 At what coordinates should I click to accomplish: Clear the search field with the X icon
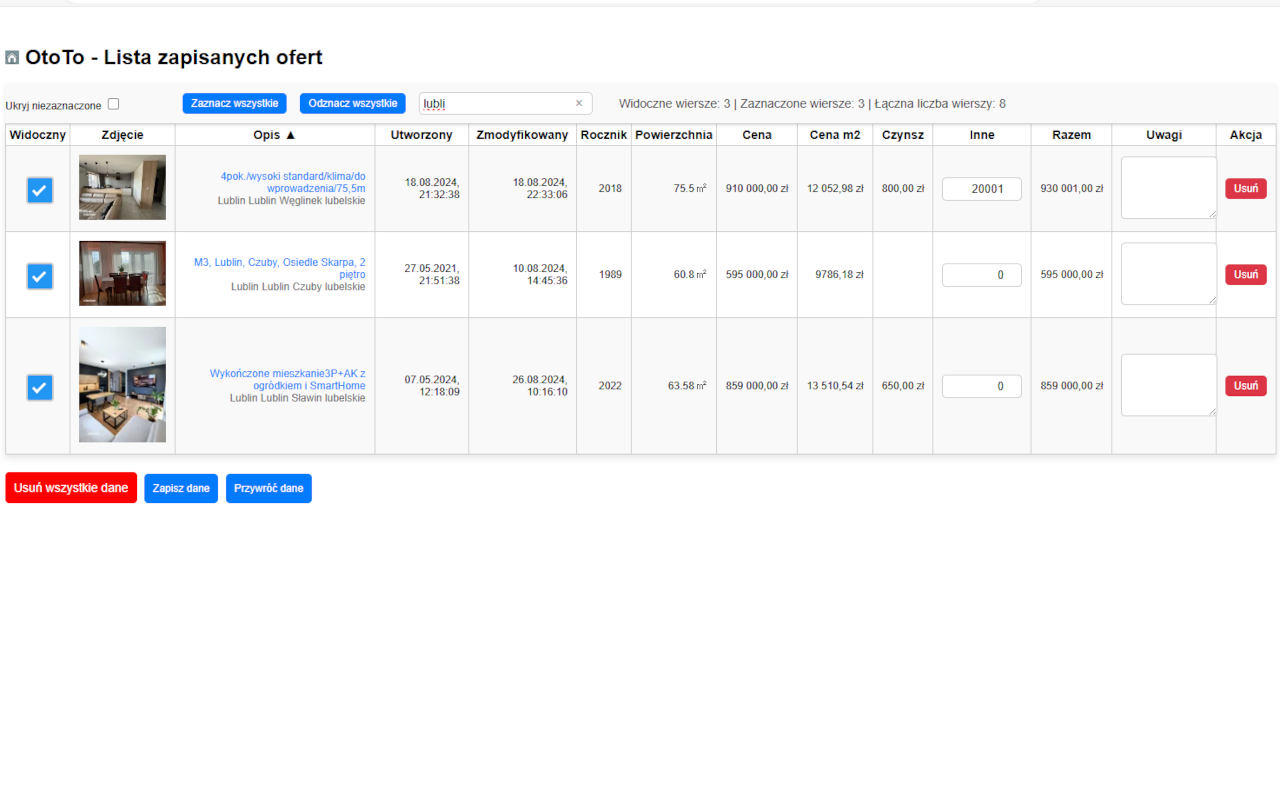[578, 103]
